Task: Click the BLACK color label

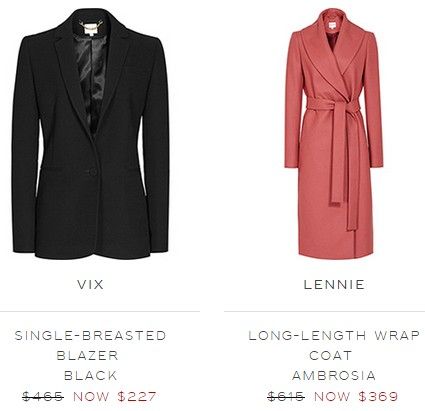Action: [91, 376]
